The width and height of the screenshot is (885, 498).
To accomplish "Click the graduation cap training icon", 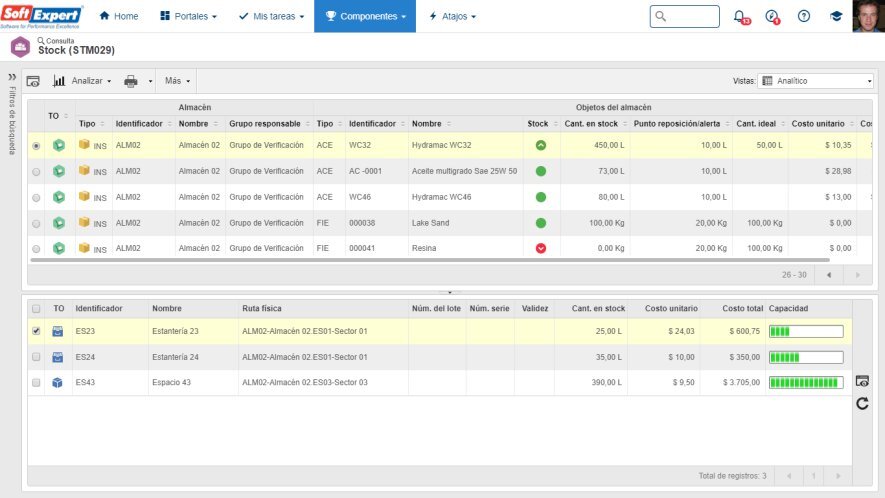I will coord(835,16).
